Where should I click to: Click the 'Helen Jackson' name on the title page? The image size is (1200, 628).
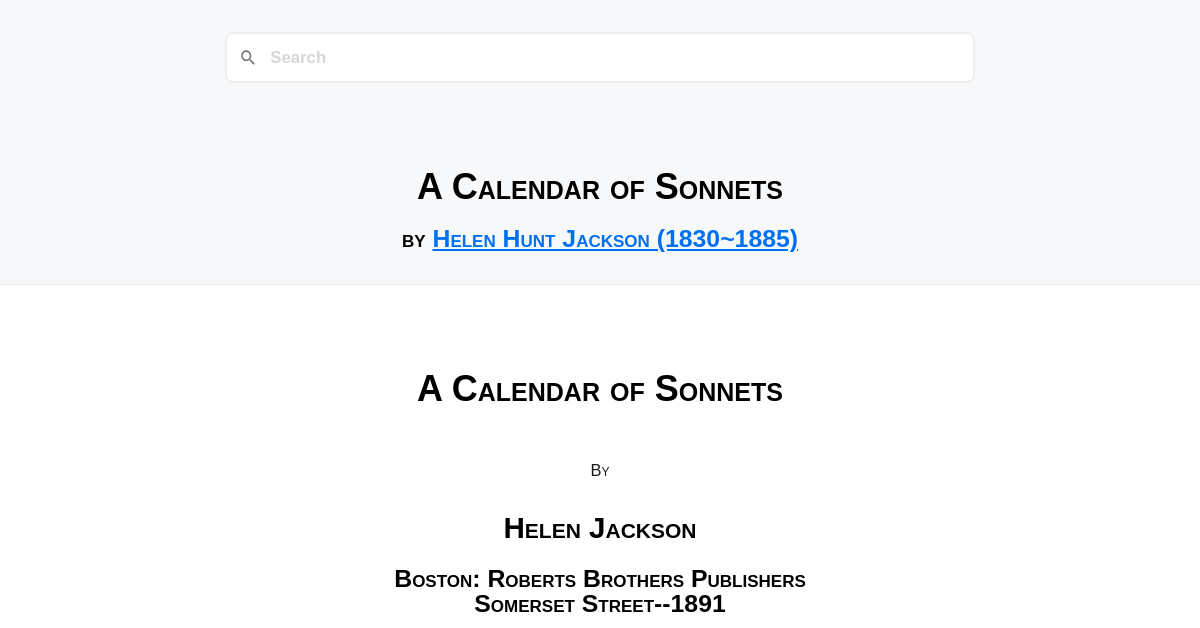(x=600, y=529)
